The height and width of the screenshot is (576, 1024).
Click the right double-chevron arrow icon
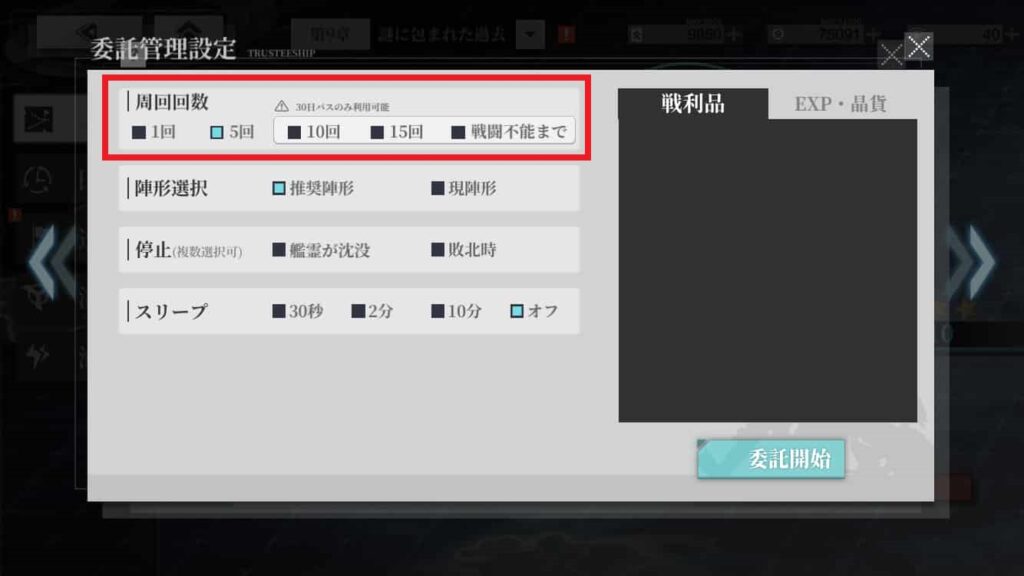972,263
